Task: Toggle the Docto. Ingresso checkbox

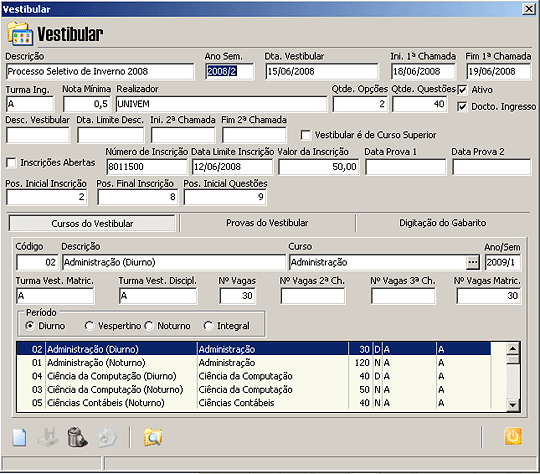Action: tap(462, 107)
